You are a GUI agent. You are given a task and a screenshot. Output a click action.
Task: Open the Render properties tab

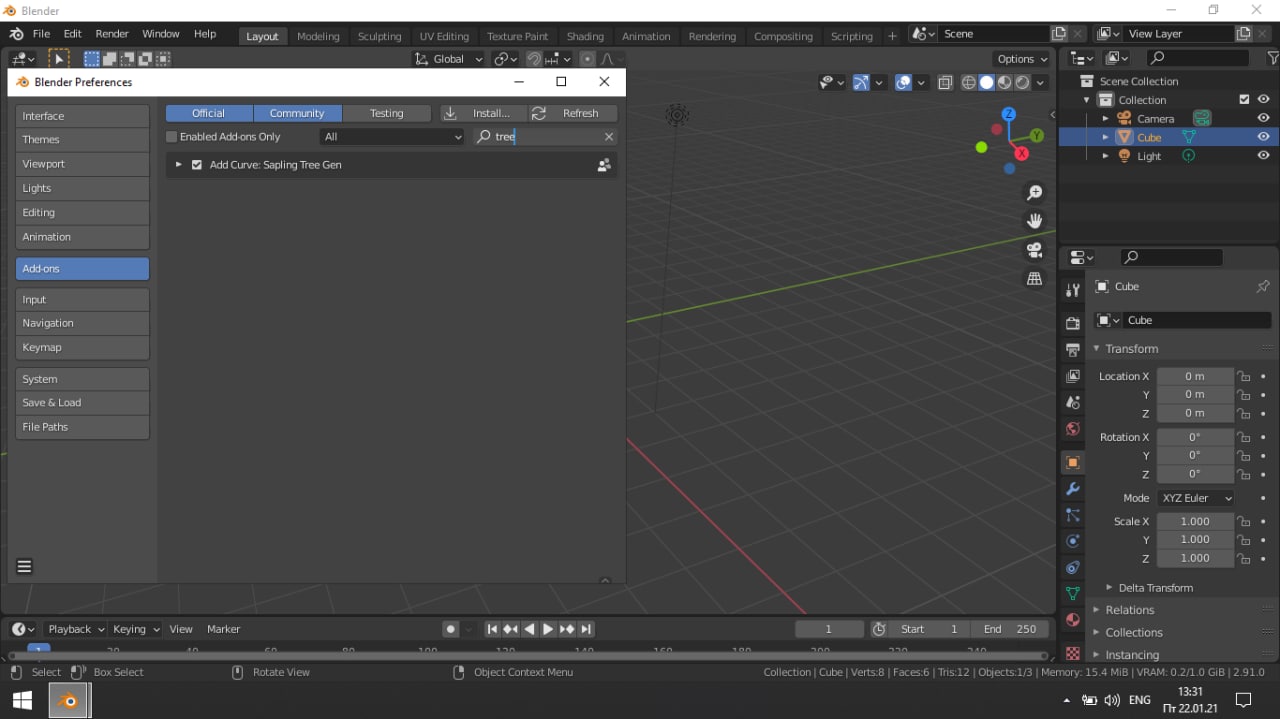(1072, 324)
